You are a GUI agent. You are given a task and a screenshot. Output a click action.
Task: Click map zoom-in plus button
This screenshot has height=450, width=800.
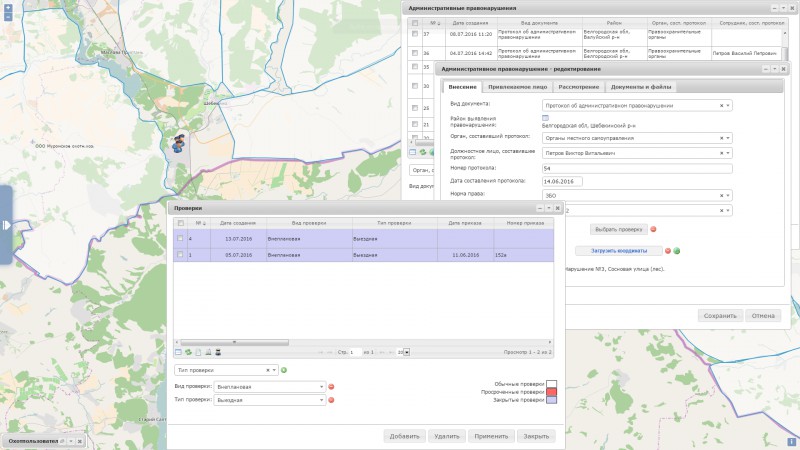7,7
